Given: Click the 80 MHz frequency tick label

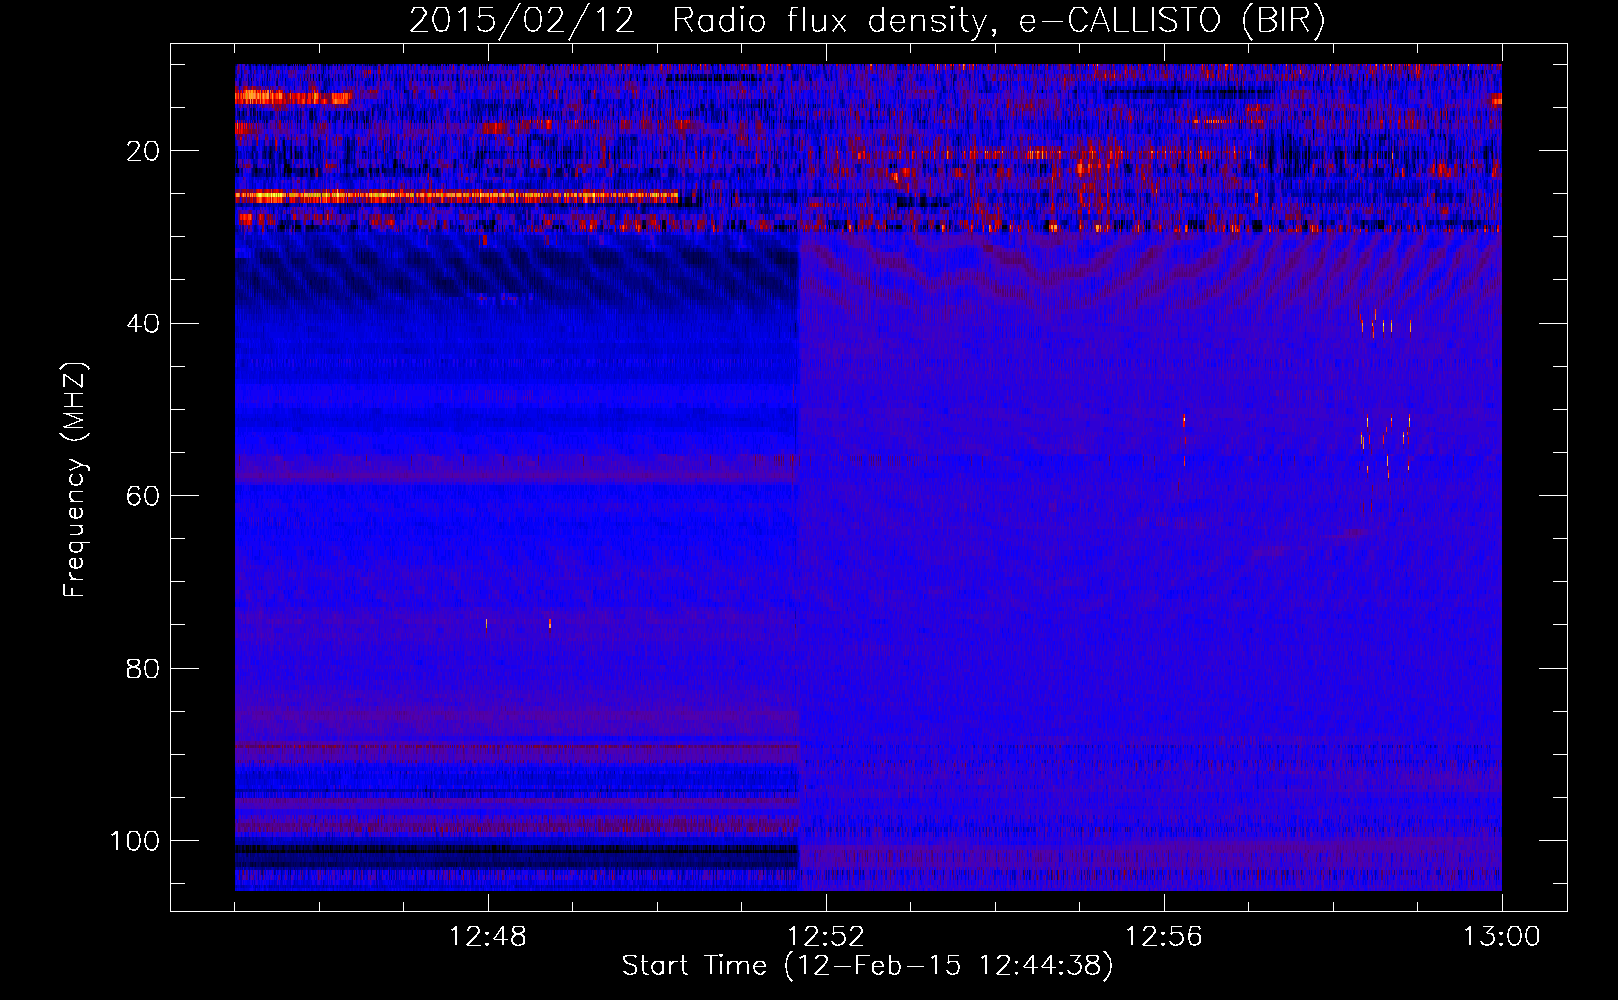Looking at the screenshot, I should 143,668.
